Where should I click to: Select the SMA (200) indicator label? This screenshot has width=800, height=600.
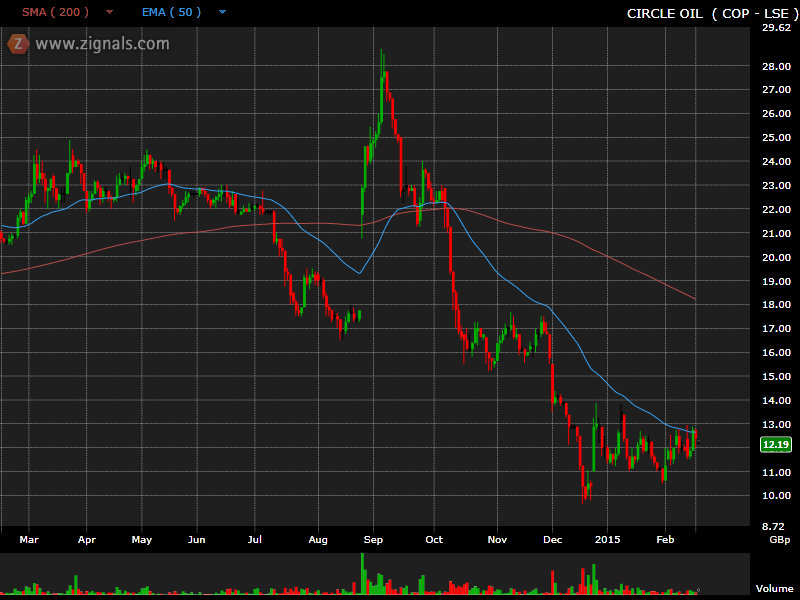click(x=56, y=13)
